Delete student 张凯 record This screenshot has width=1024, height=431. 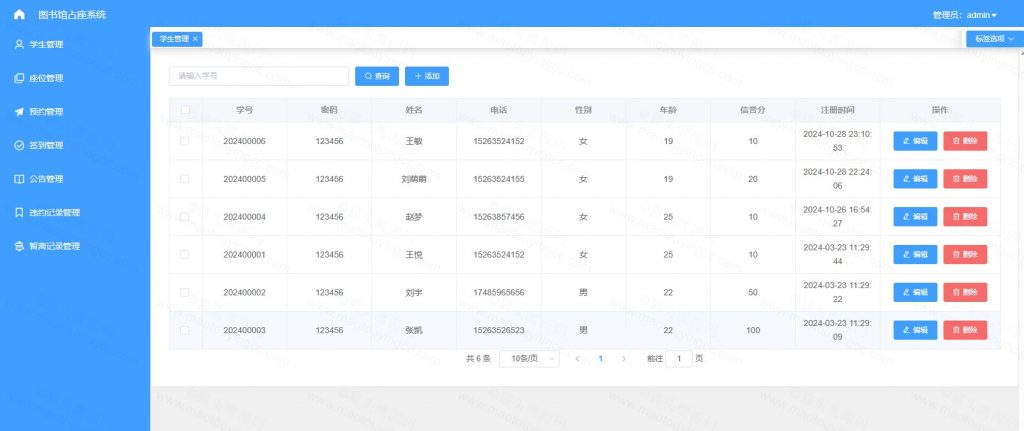coord(965,330)
